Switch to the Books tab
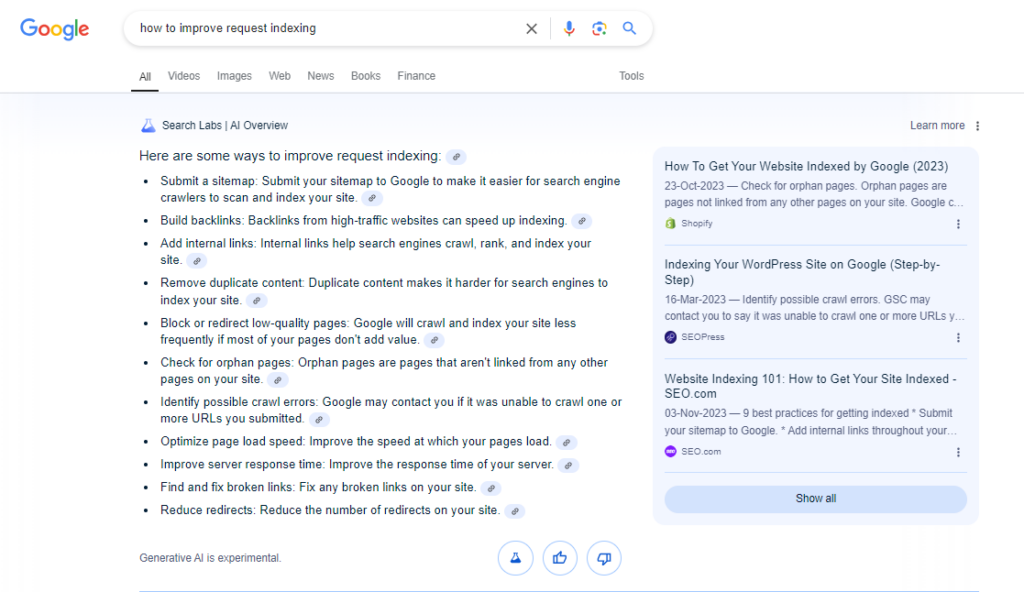 coord(366,76)
